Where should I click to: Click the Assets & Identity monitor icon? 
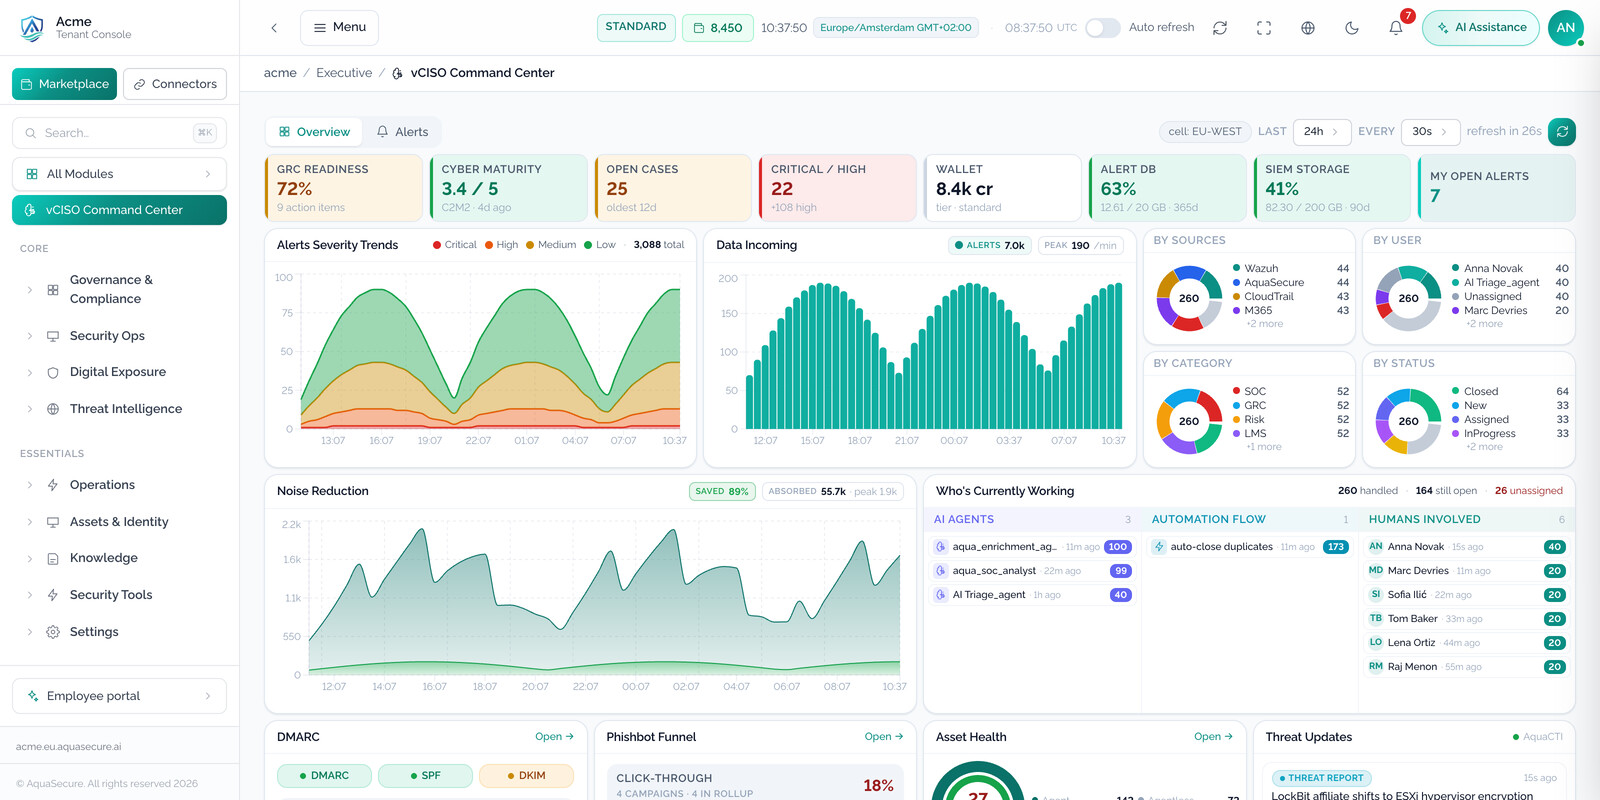(x=53, y=522)
